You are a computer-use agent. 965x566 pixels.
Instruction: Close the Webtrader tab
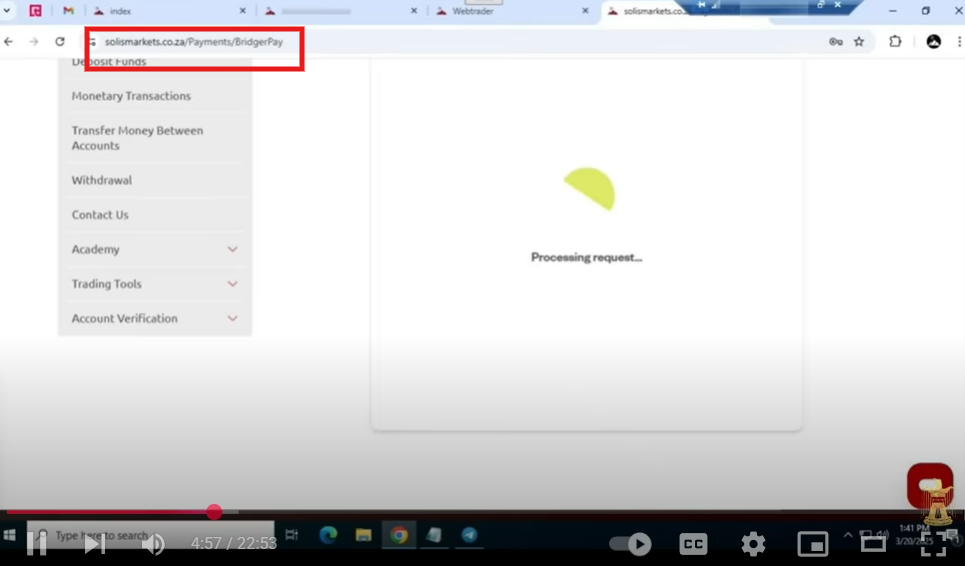pos(585,11)
